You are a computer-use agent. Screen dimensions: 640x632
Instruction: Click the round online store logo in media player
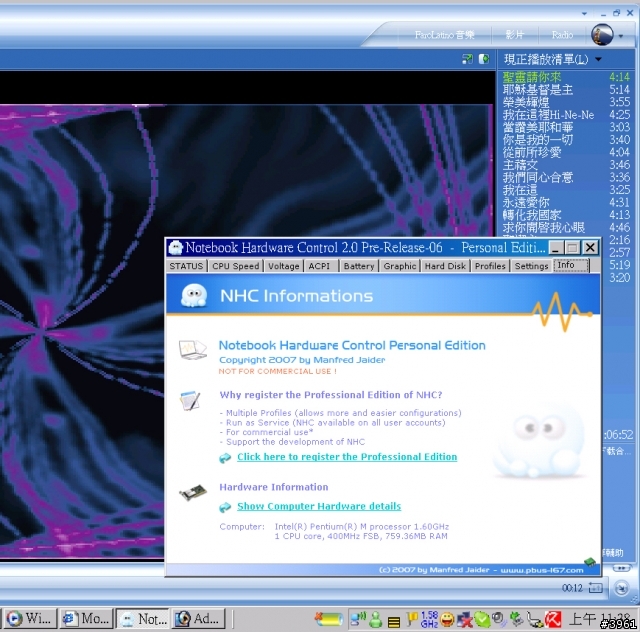pos(602,34)
